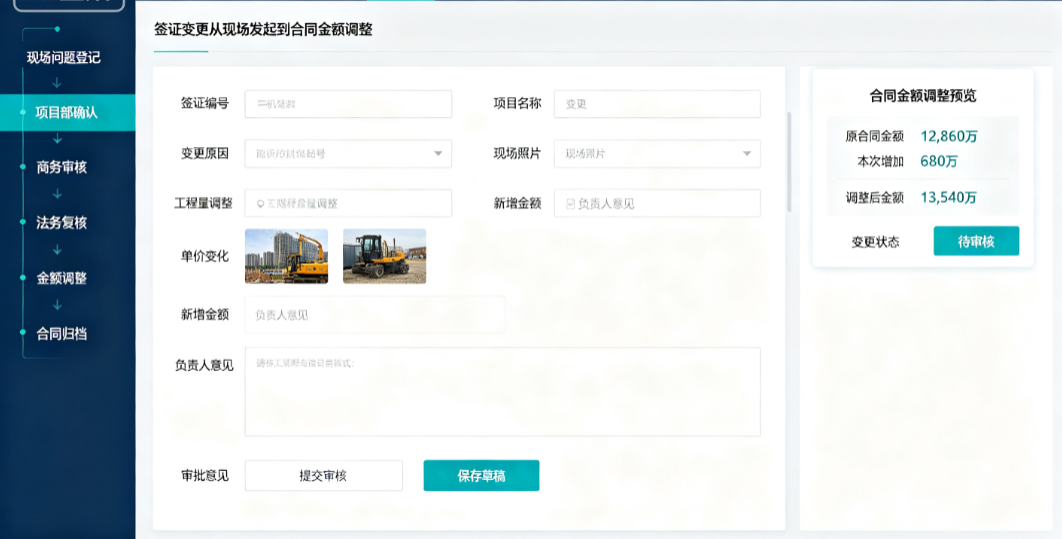1062x539 pixels.
Task: Select 项目部确认 in the sidebar
Action: click(68, 112)
